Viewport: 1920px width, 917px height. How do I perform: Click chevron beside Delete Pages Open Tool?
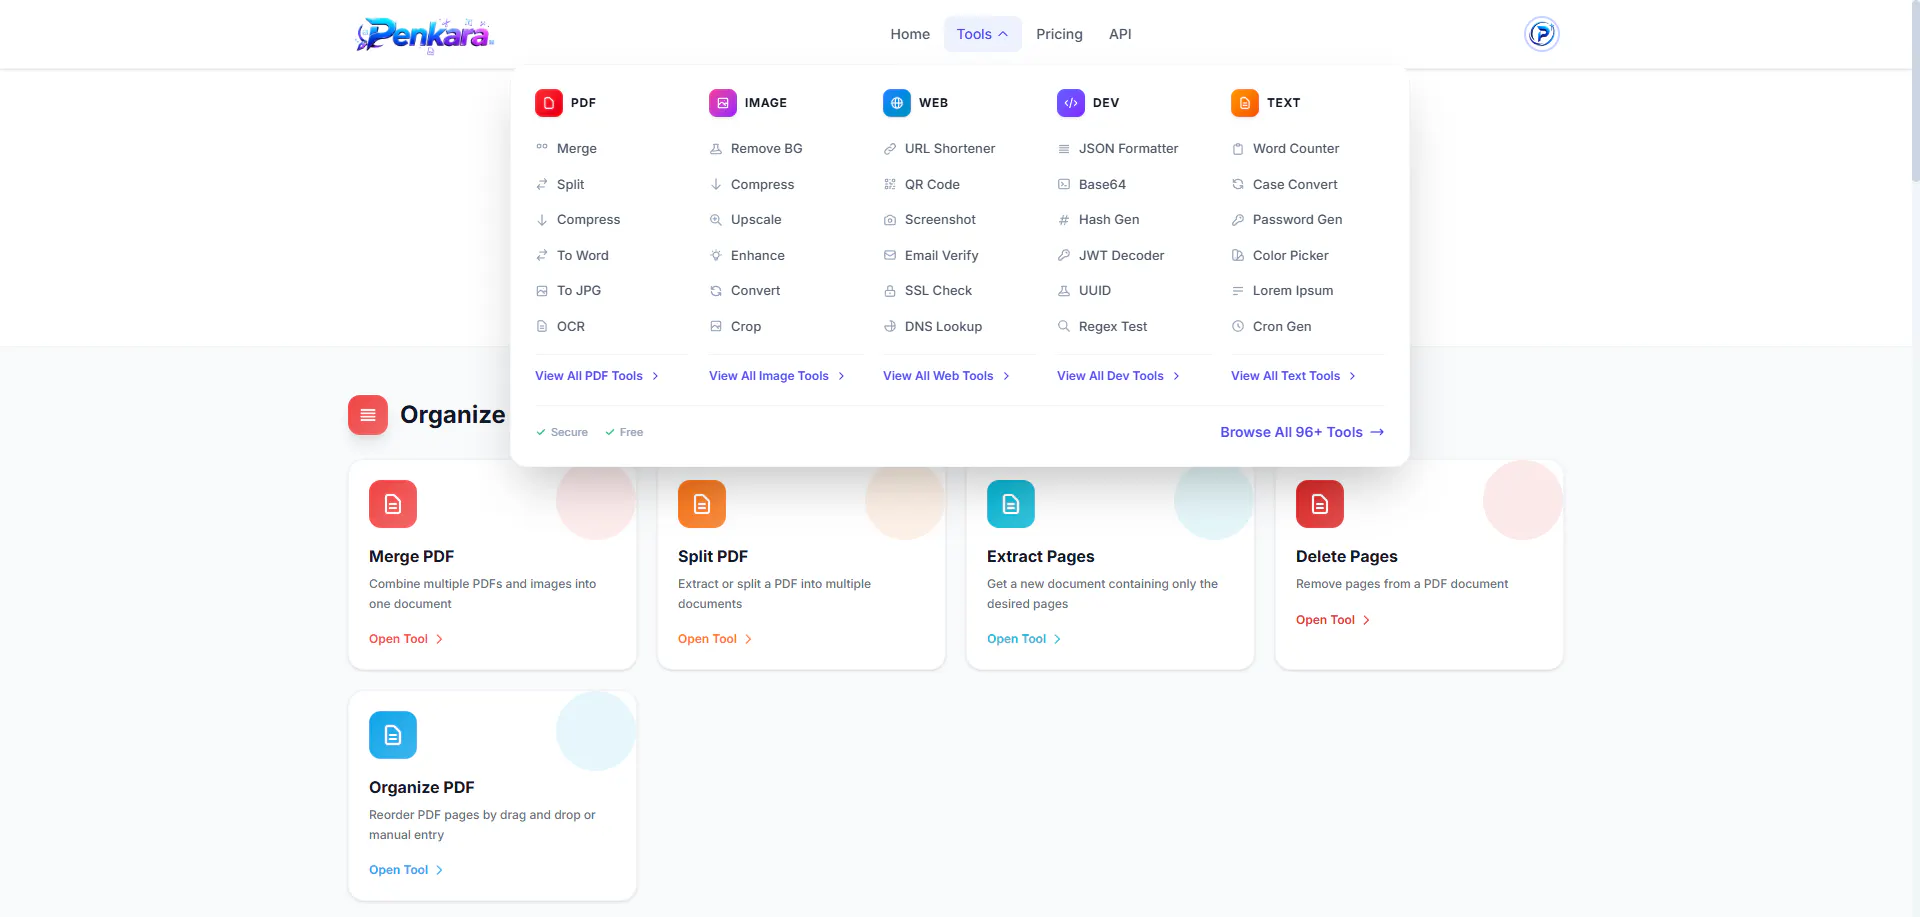coord(1366,620)
